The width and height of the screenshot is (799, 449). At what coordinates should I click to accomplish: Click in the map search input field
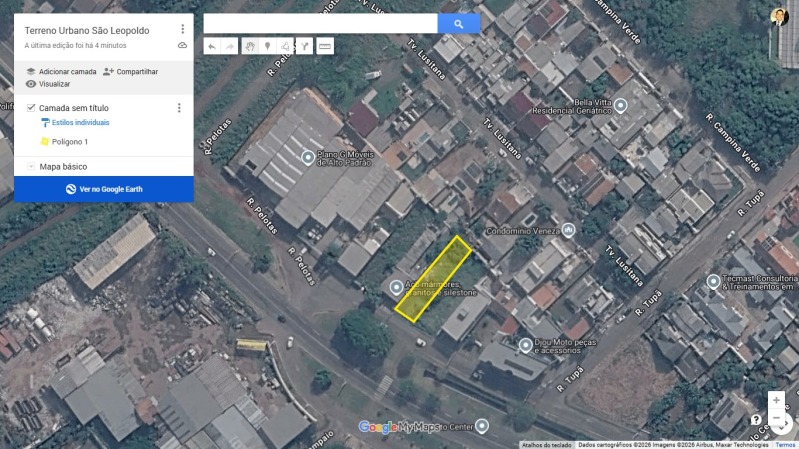(x=321, y=23)
